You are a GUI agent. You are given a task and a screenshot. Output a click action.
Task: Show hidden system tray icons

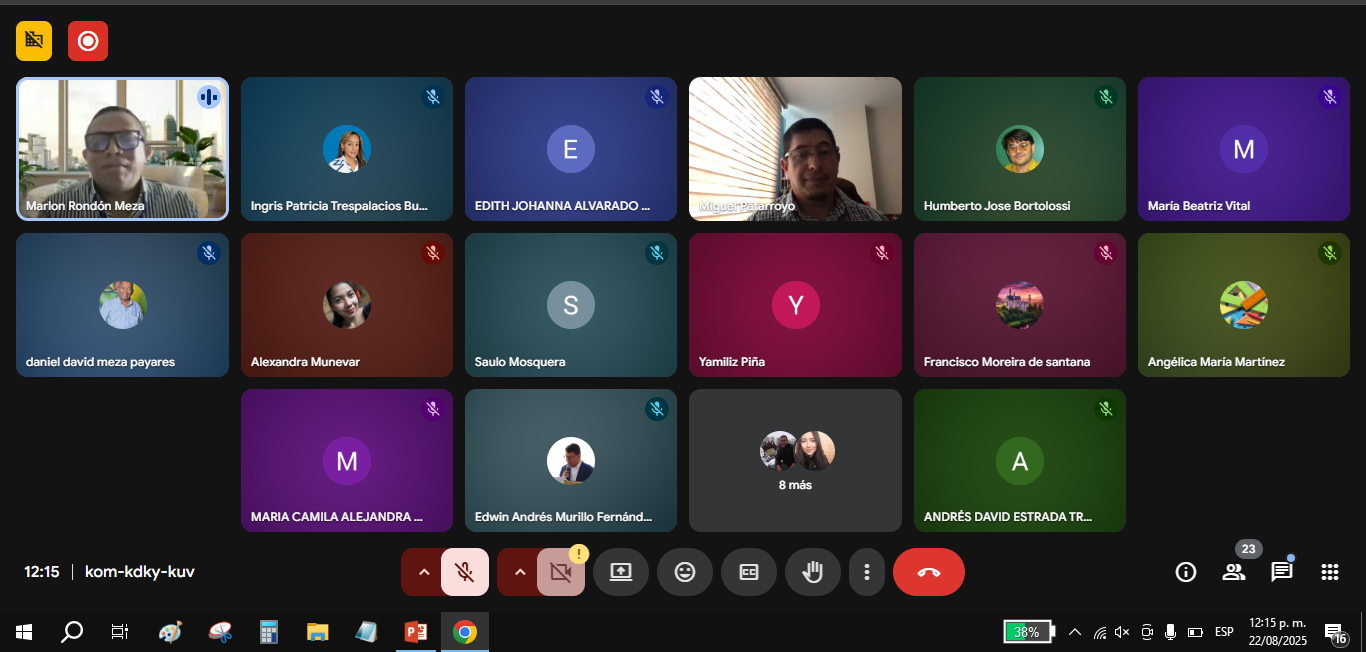(x=1075, y=632)
